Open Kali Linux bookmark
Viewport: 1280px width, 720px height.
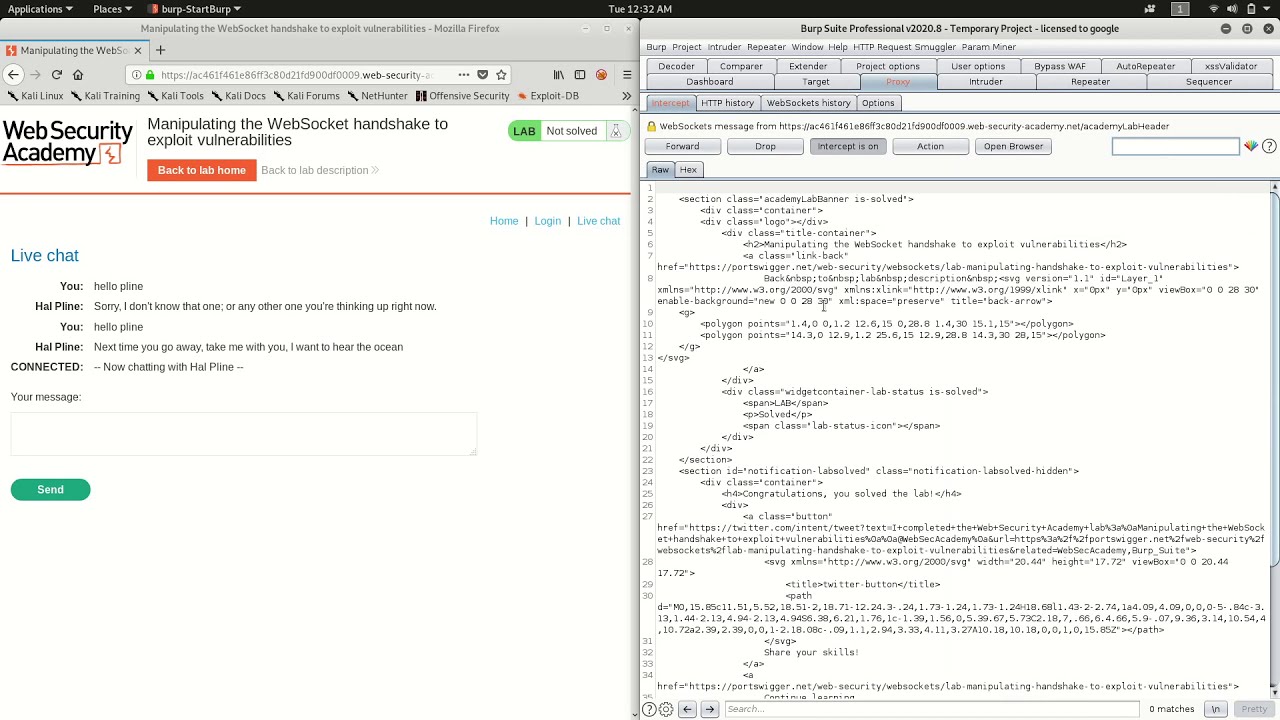pos(35,96)
